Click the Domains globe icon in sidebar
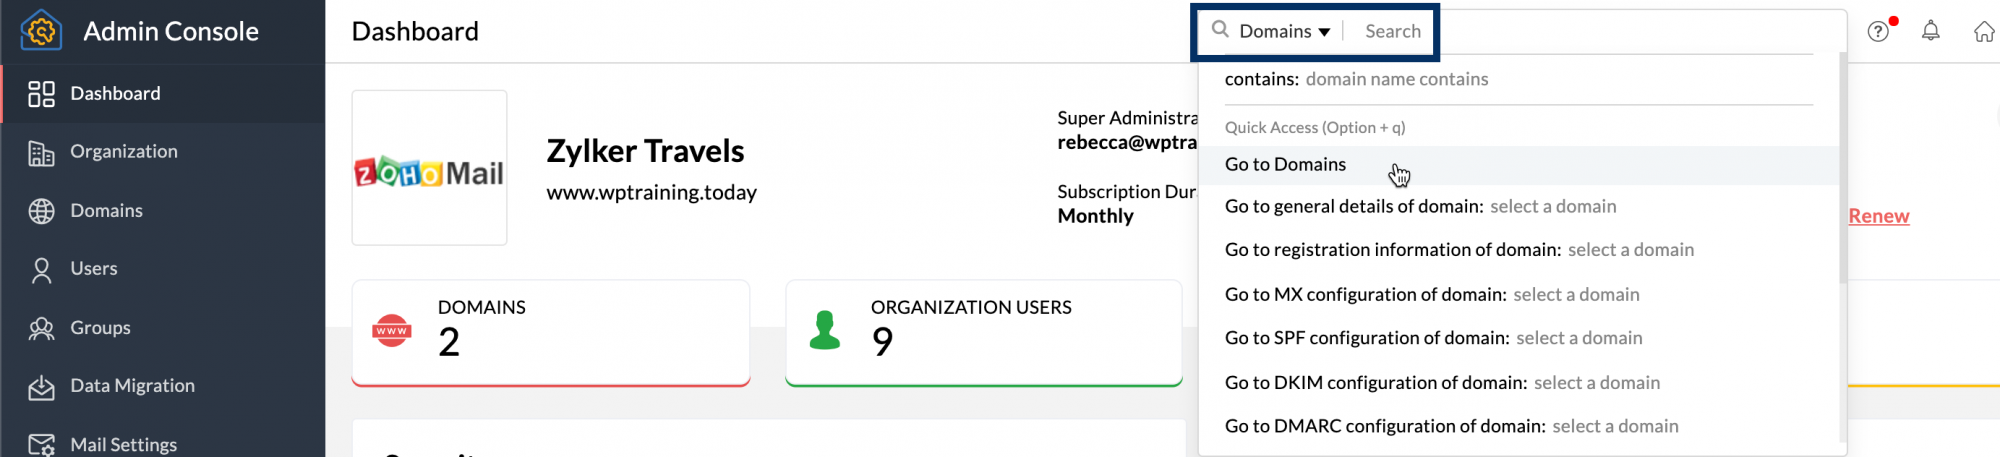The image size is (2000, 457). point(41,211)
